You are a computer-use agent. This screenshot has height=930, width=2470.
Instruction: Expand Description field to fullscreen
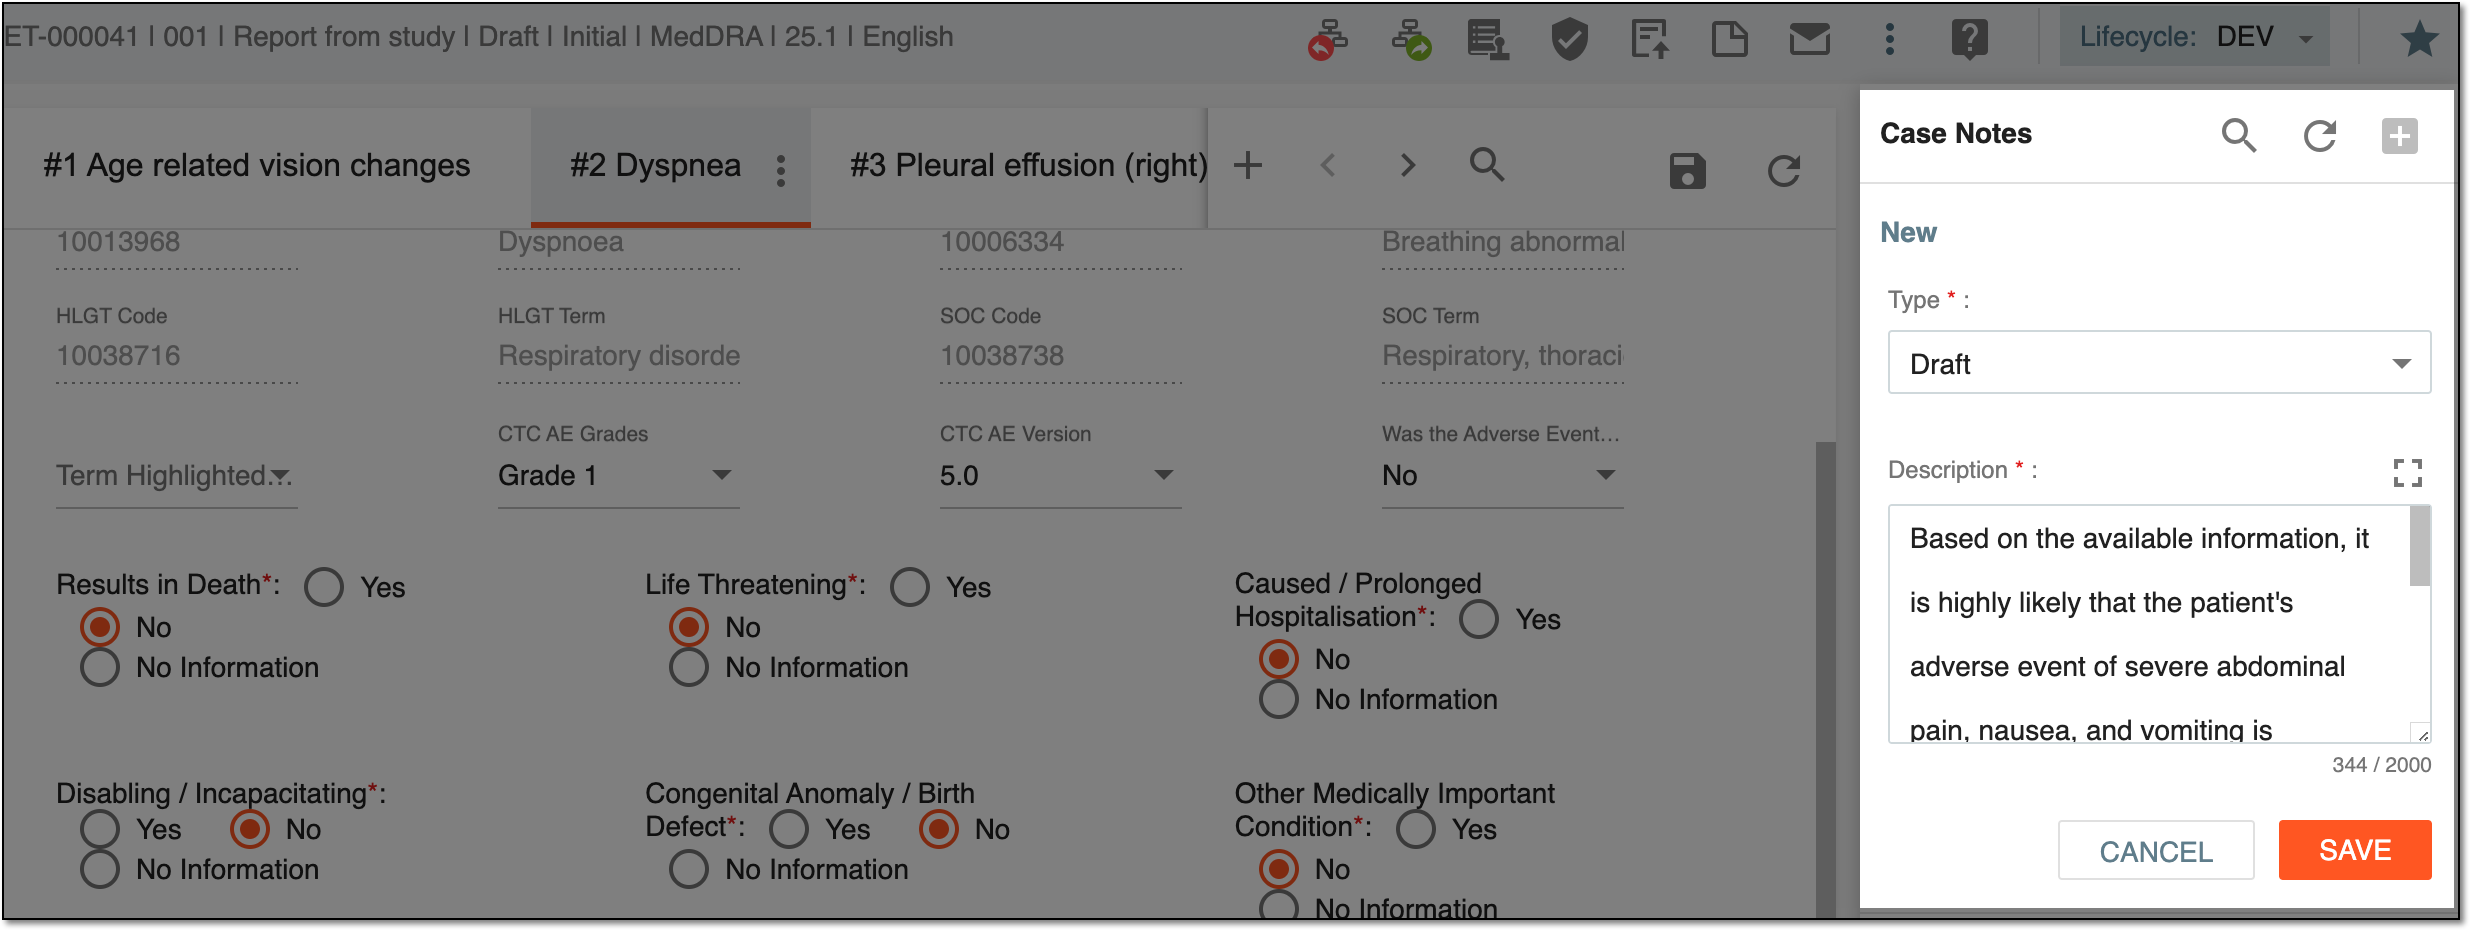2407,472
